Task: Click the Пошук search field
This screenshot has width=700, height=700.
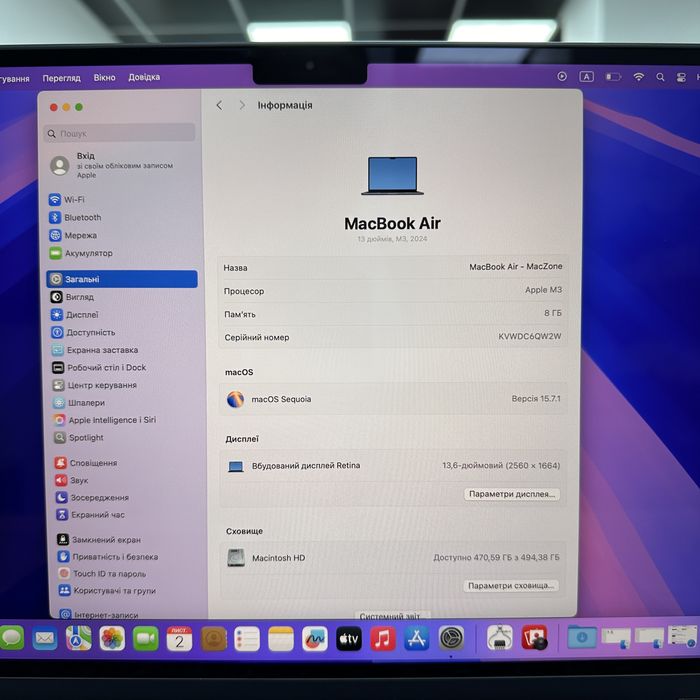Action: (120, 133)
